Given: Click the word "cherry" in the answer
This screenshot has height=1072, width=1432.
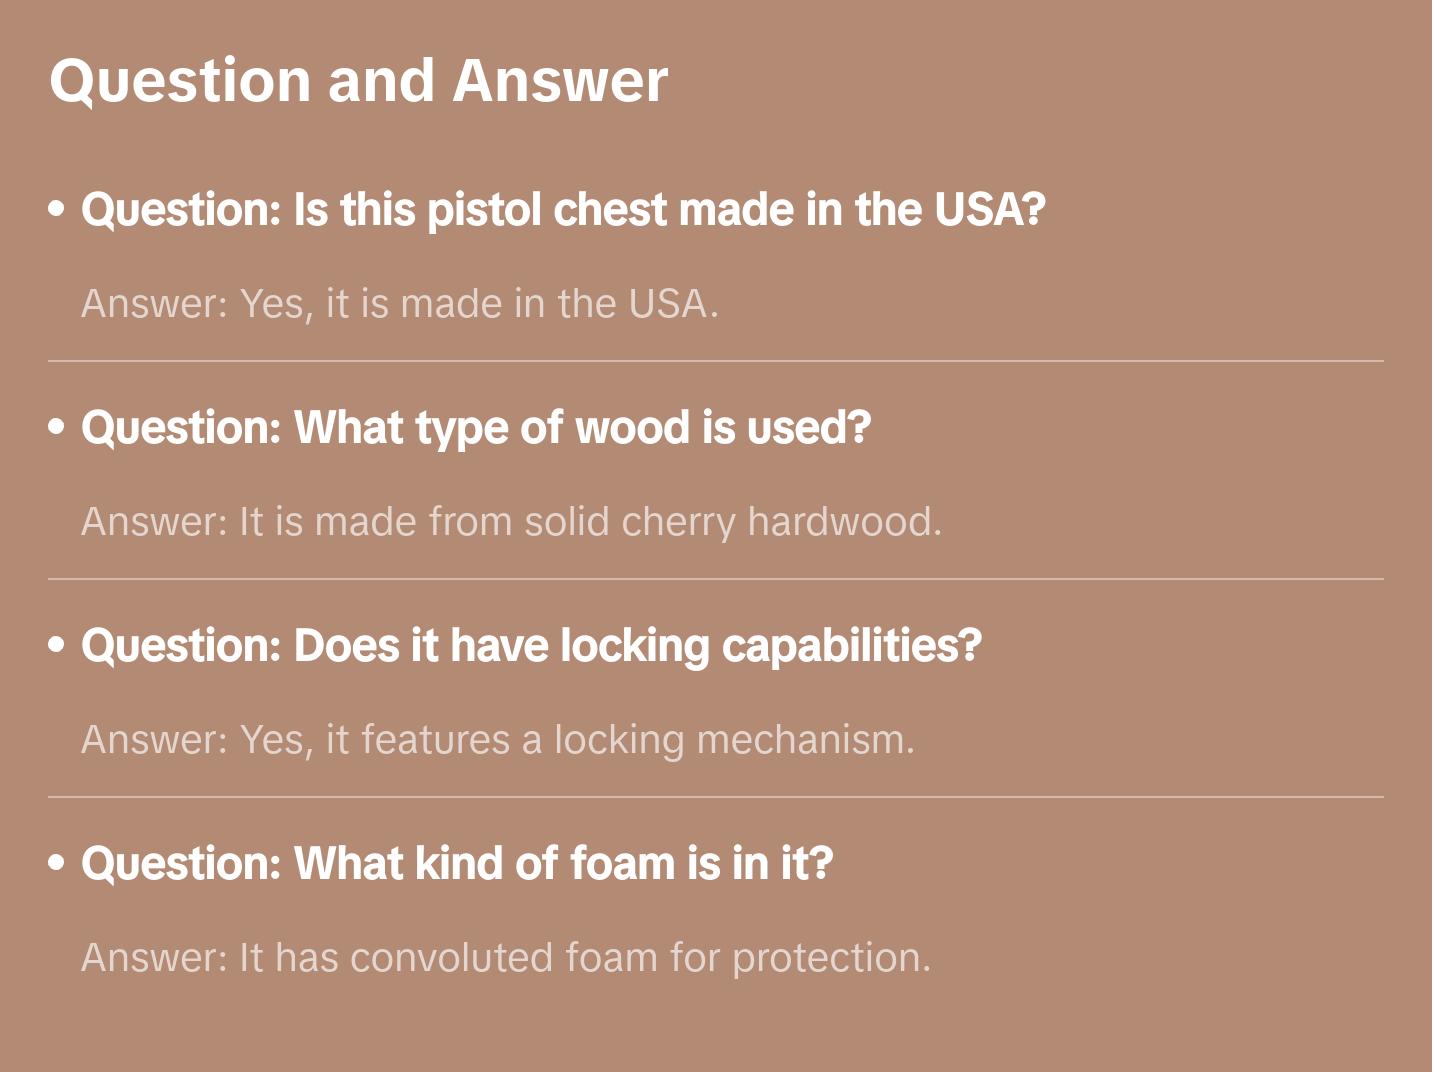Looking at the screenshot, I should [678, 522].
